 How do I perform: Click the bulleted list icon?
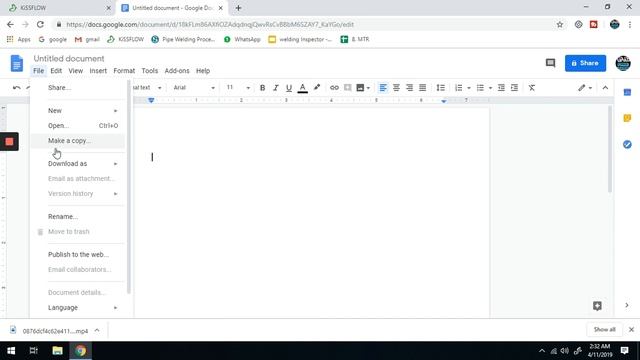point(480,88)
